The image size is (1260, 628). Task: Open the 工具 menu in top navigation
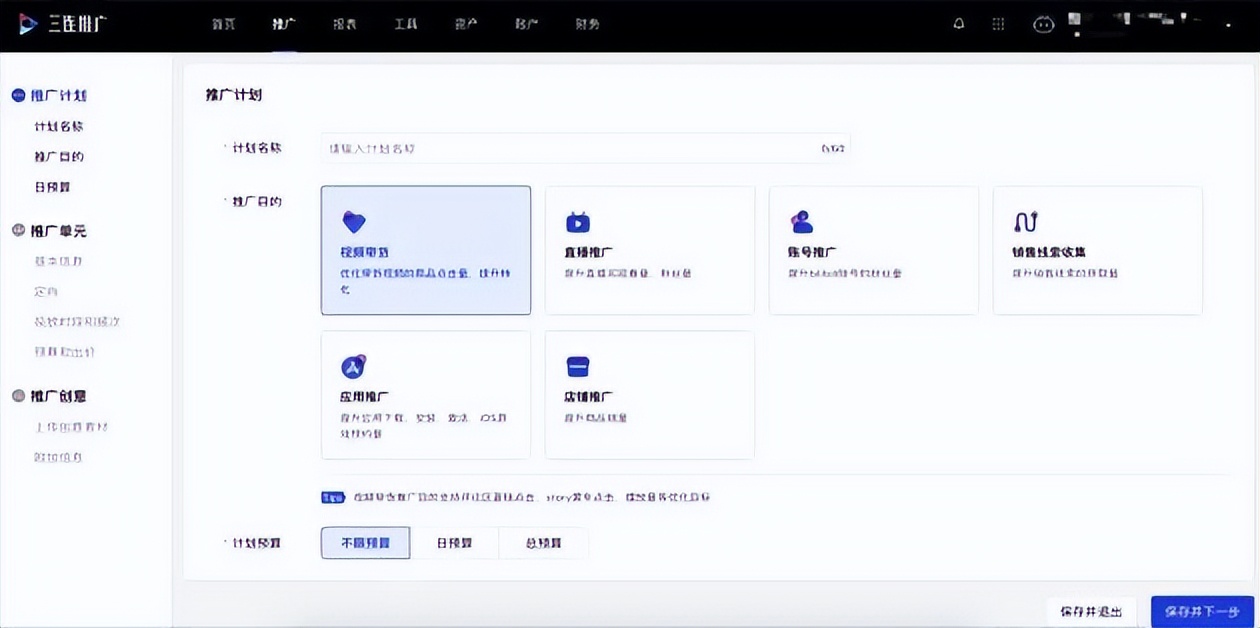point(405,24)
